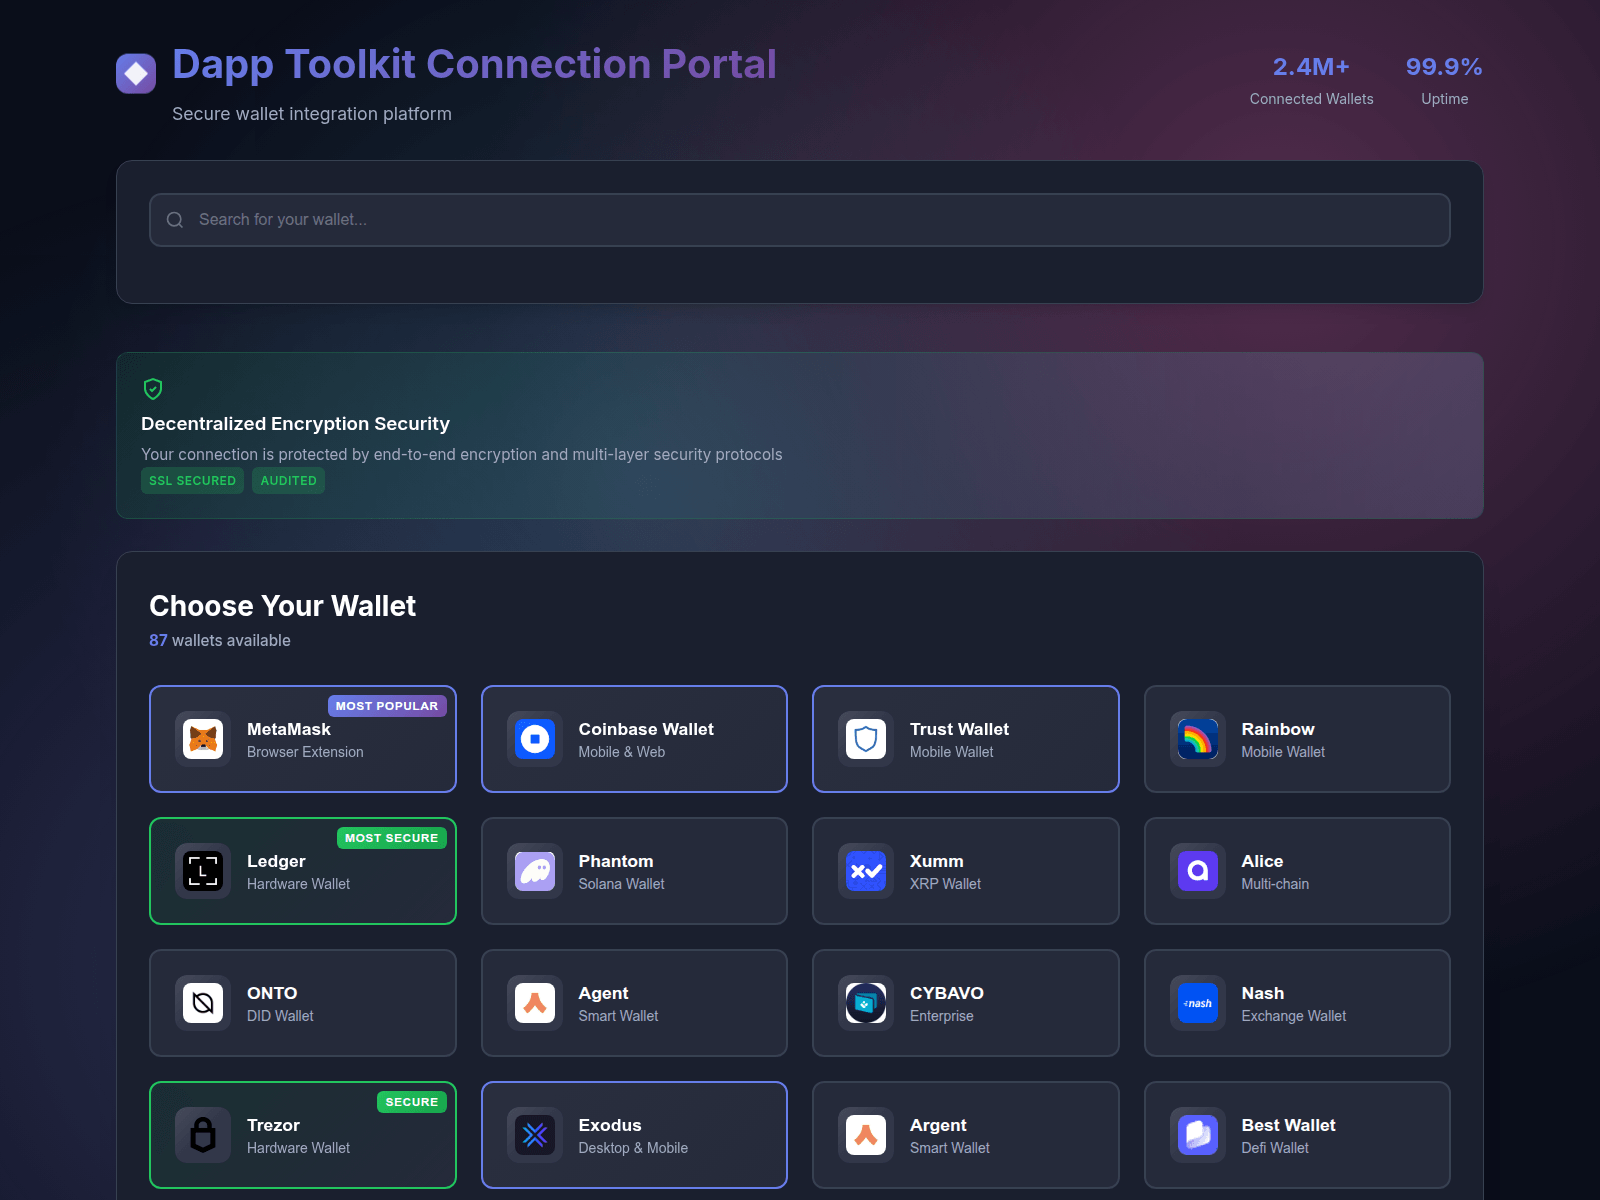Click the Argent wallet icon

click(x=866, y=1135)
